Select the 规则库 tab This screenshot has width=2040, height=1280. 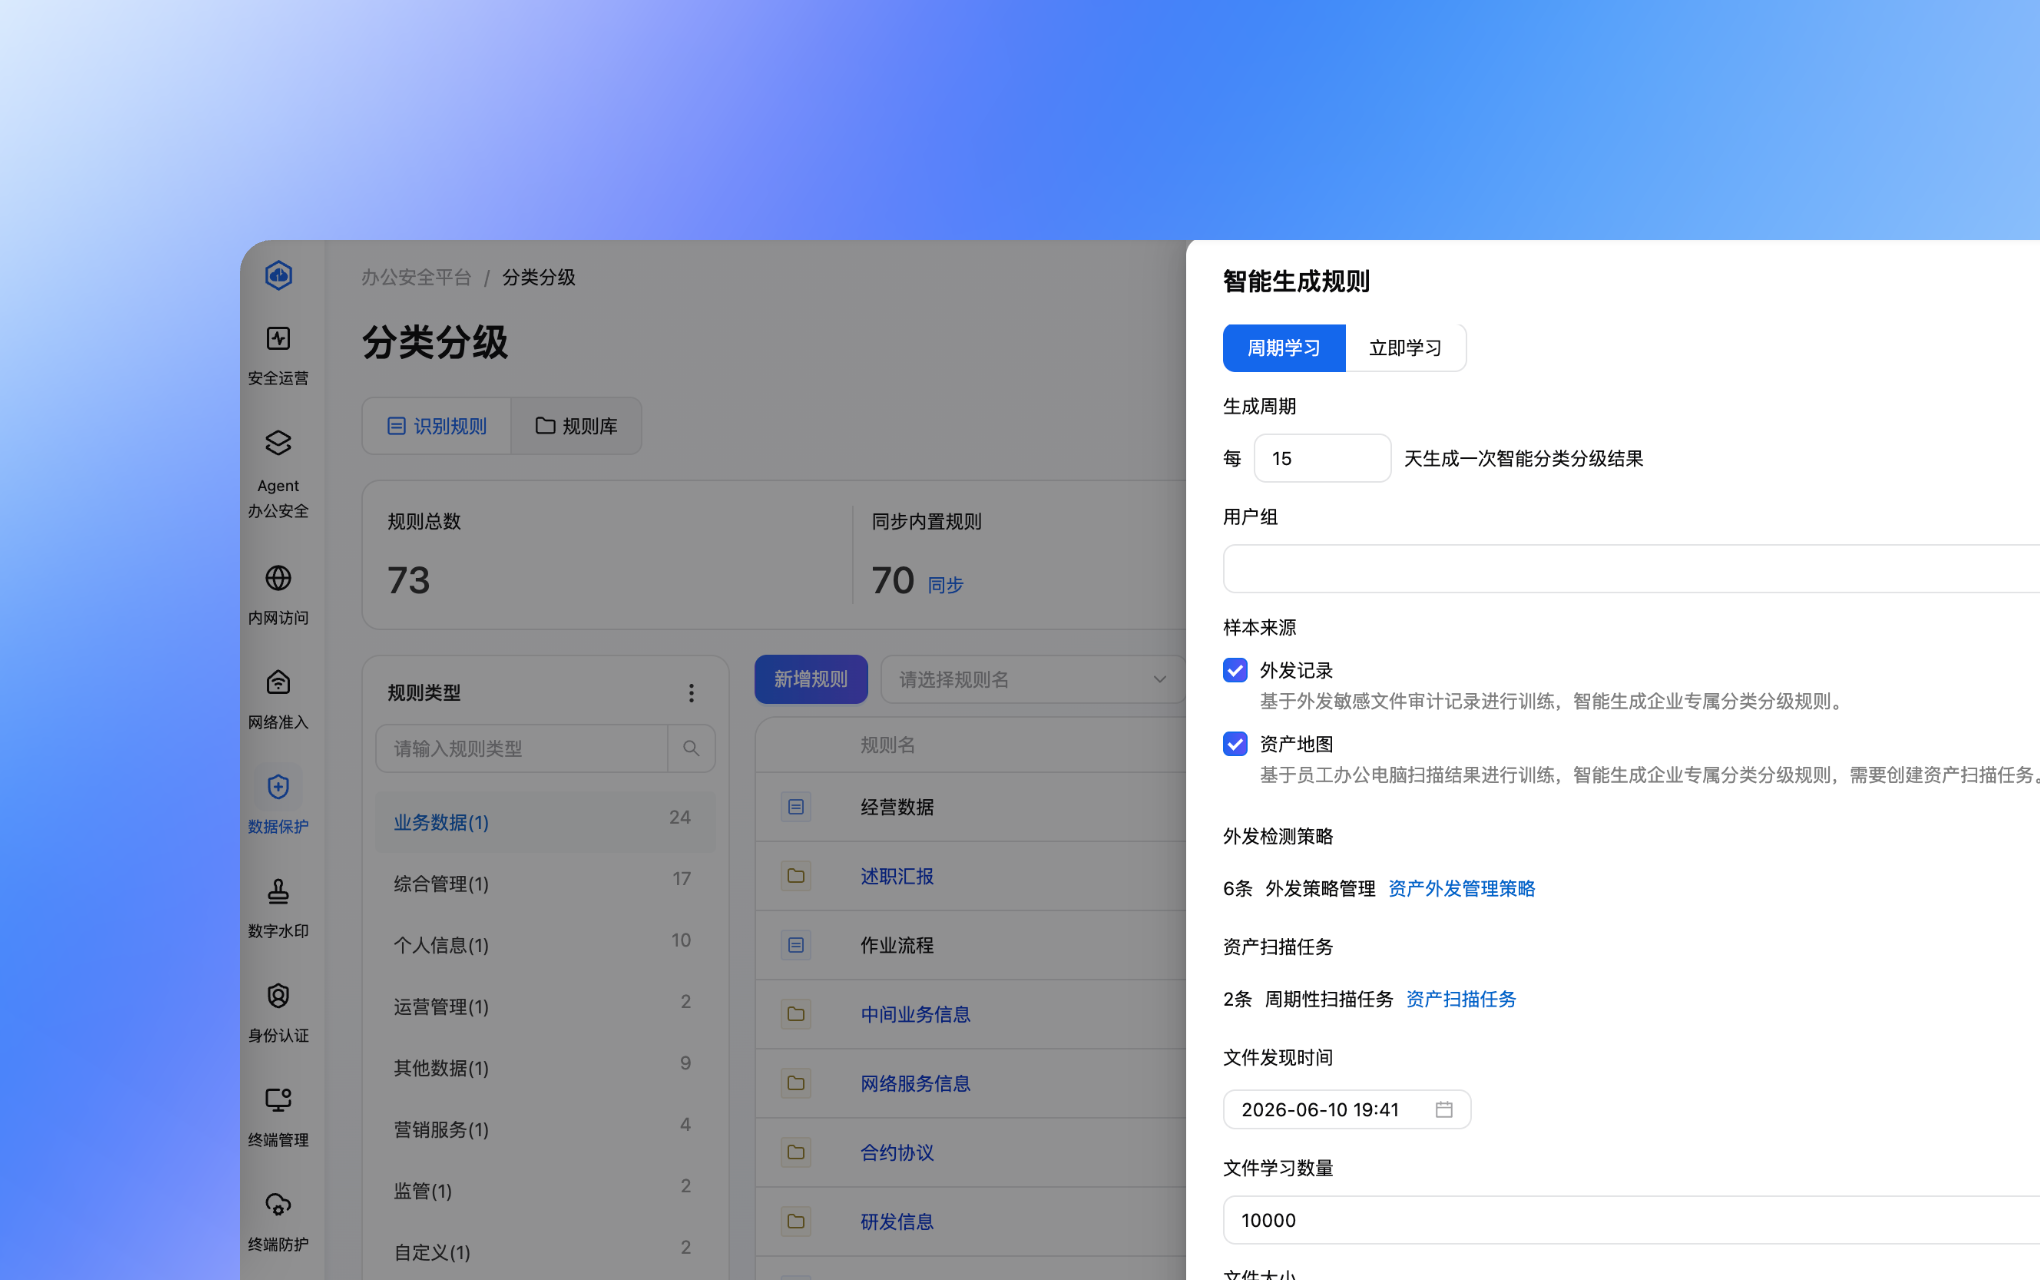(x=576, y=426)
